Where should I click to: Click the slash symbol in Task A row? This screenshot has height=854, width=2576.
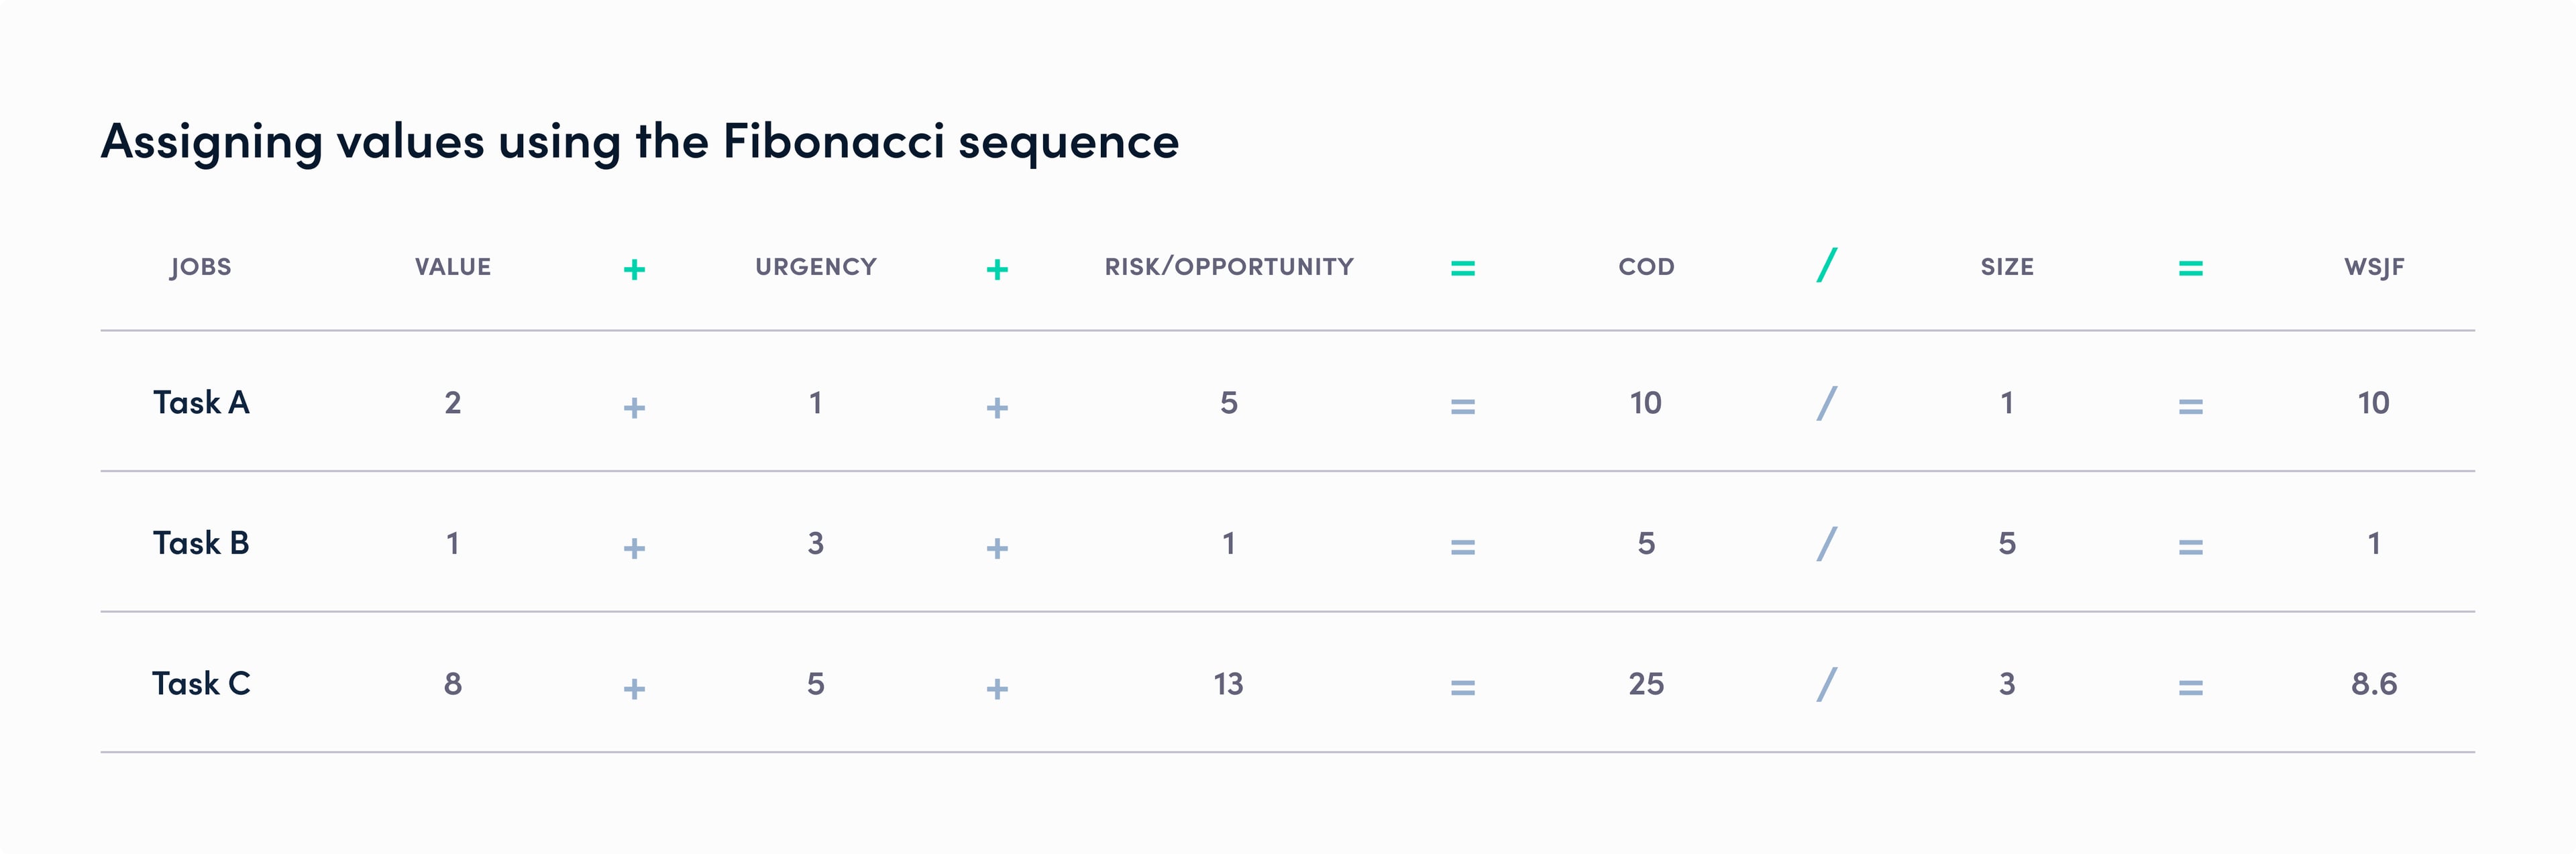(1827, 404)
